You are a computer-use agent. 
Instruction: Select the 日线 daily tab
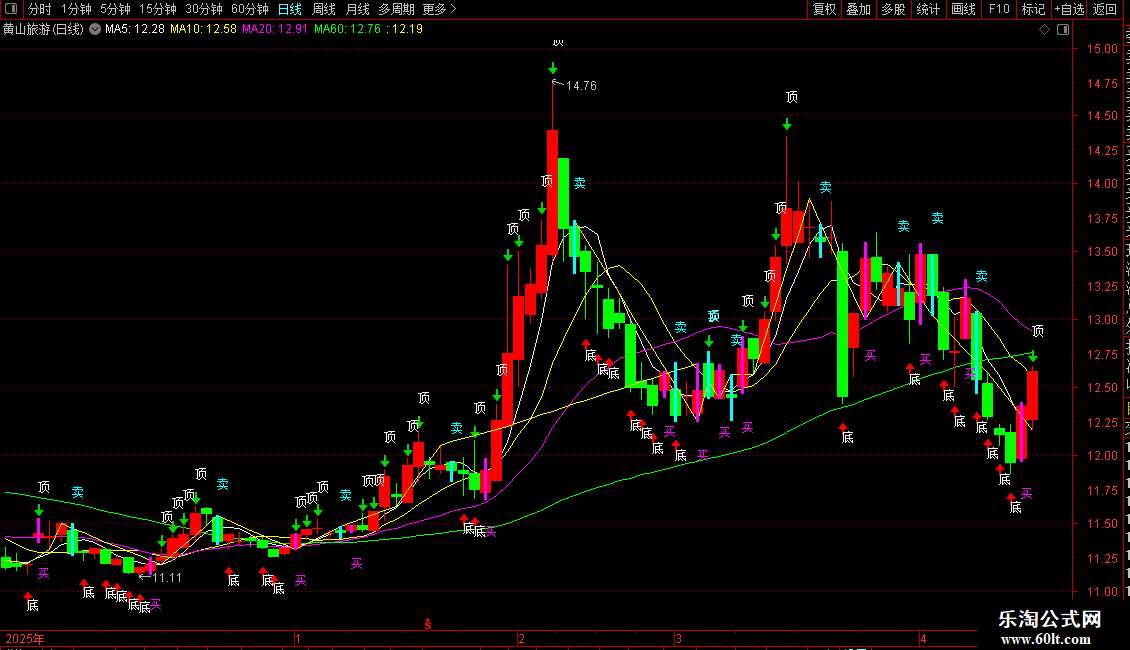click(x=290, y=9)
